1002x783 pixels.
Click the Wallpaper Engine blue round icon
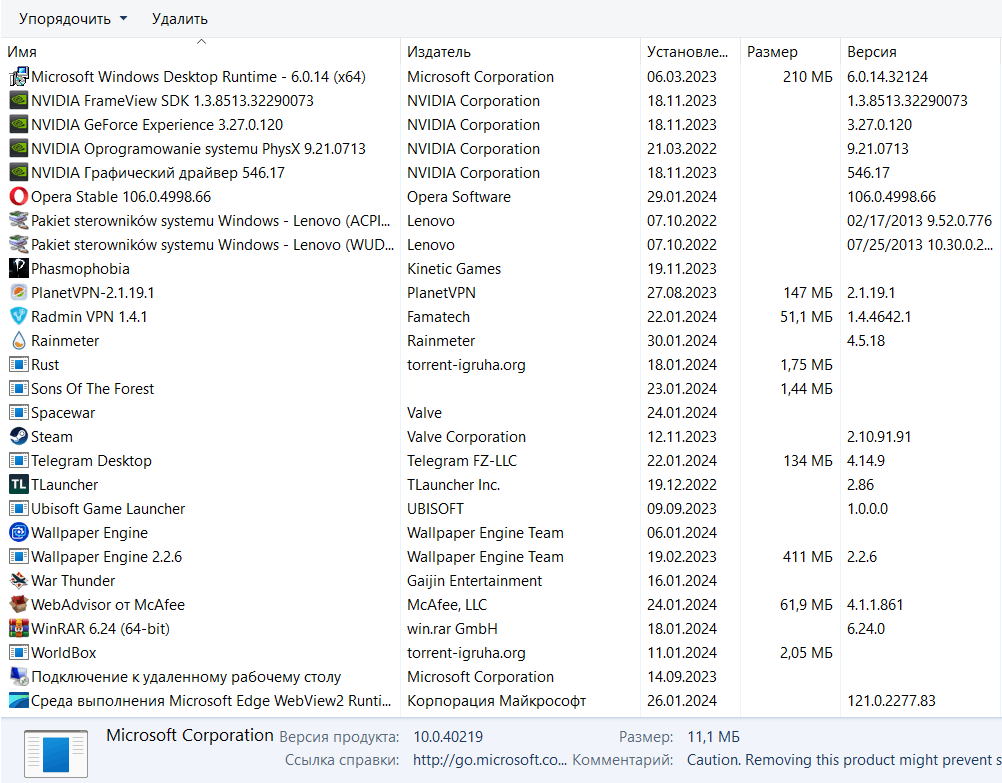(19, 532)
